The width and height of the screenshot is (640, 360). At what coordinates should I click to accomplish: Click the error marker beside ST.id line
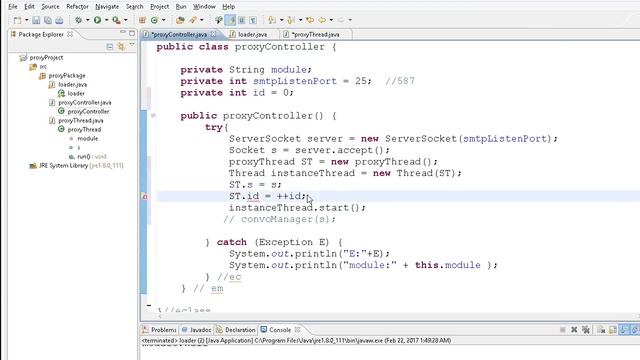point(145,197)
